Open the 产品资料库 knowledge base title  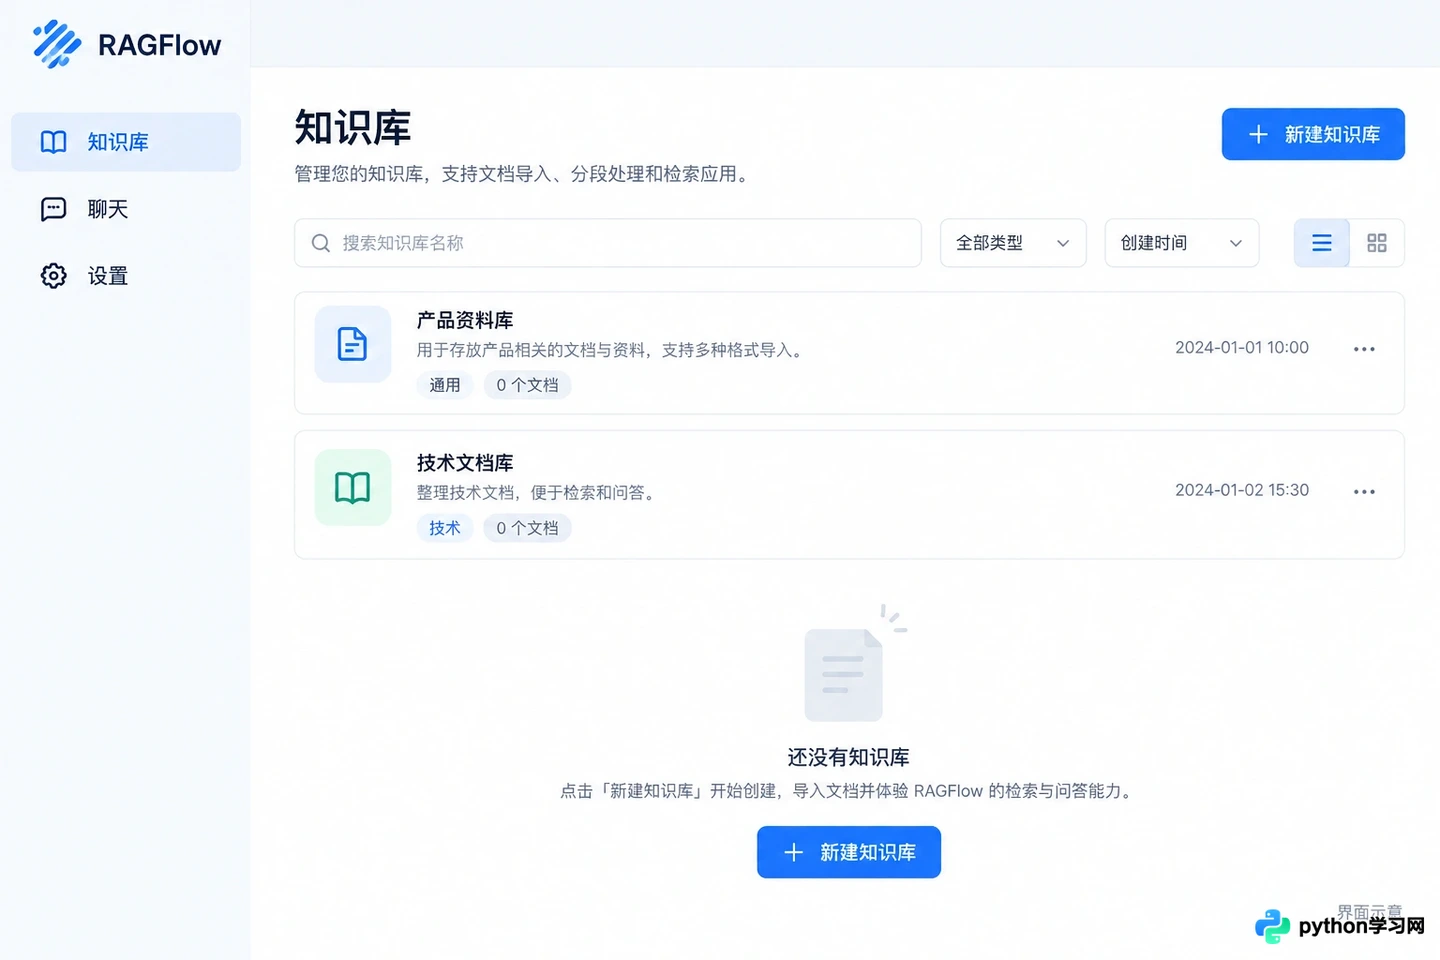coord(465,320)
